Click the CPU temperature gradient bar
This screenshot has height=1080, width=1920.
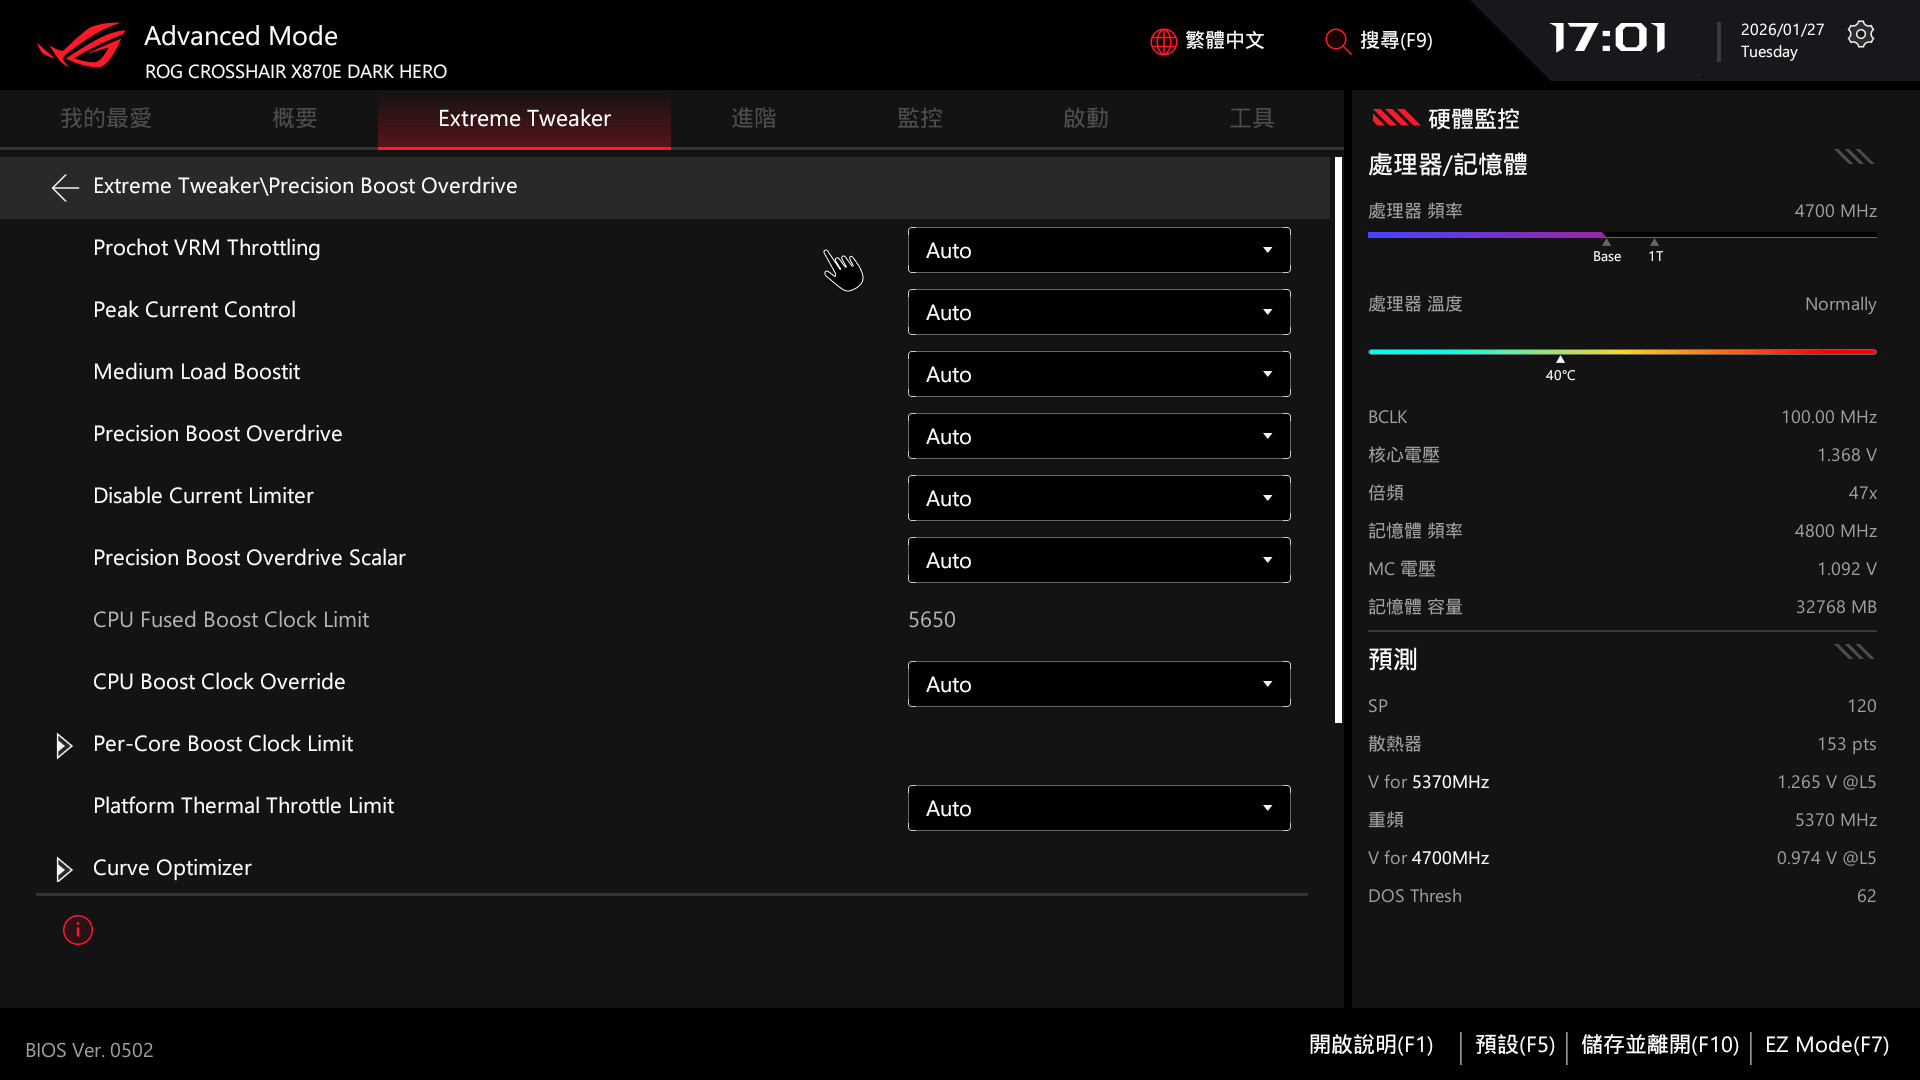[1621, 352]
